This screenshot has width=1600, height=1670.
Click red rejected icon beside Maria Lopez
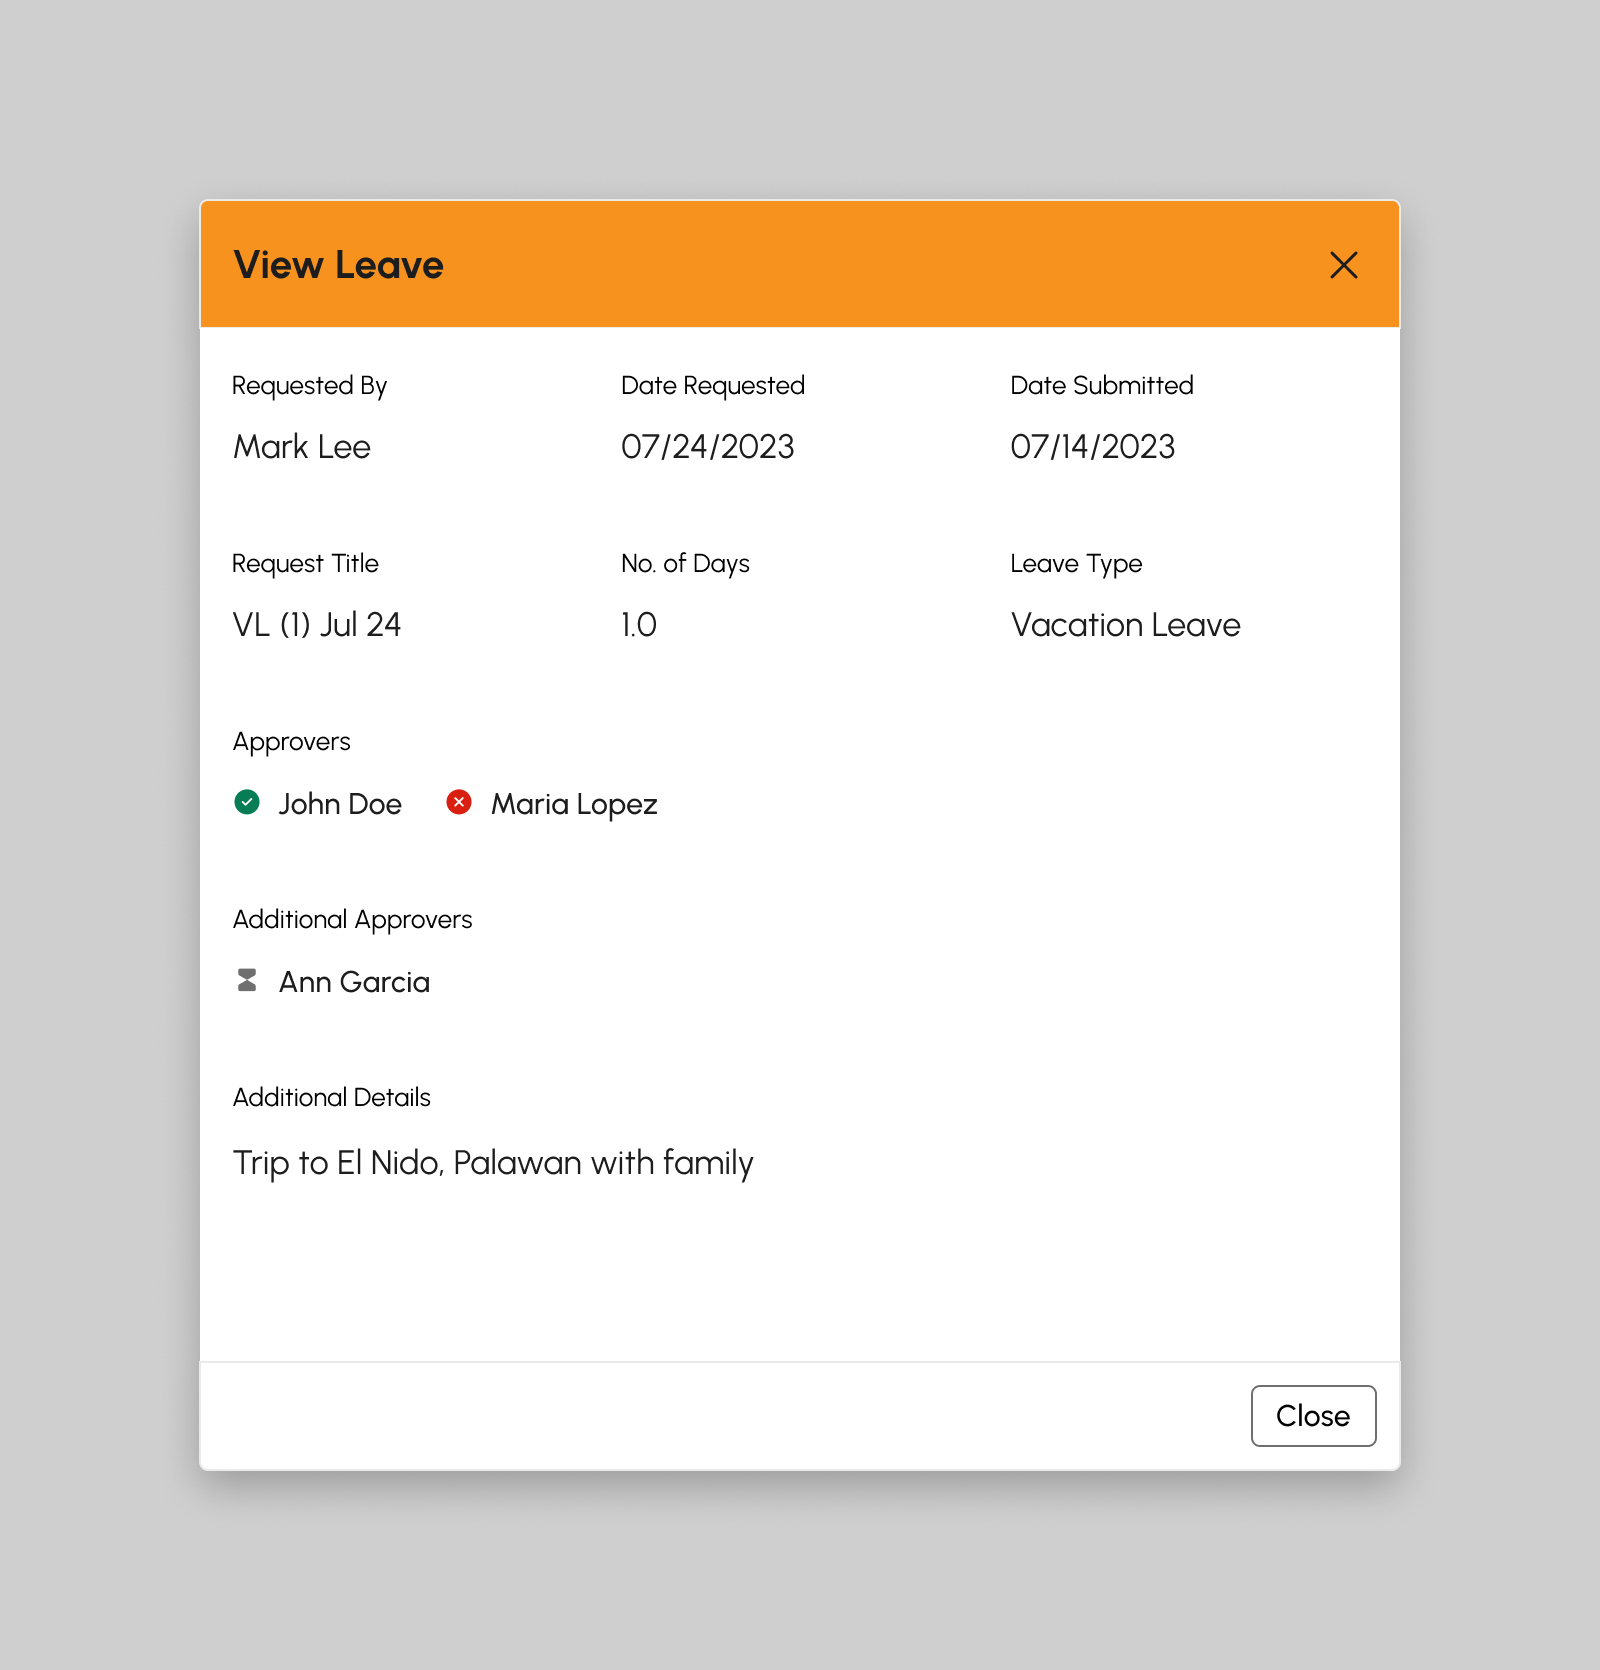point(459,802)
